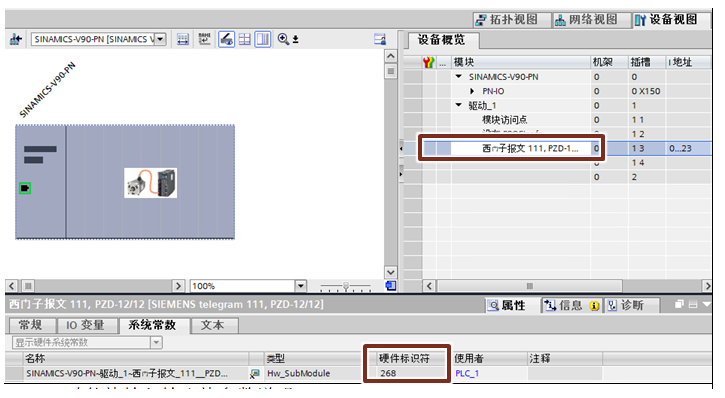Open the 属性 inspector tab

(x=508, y=306)
